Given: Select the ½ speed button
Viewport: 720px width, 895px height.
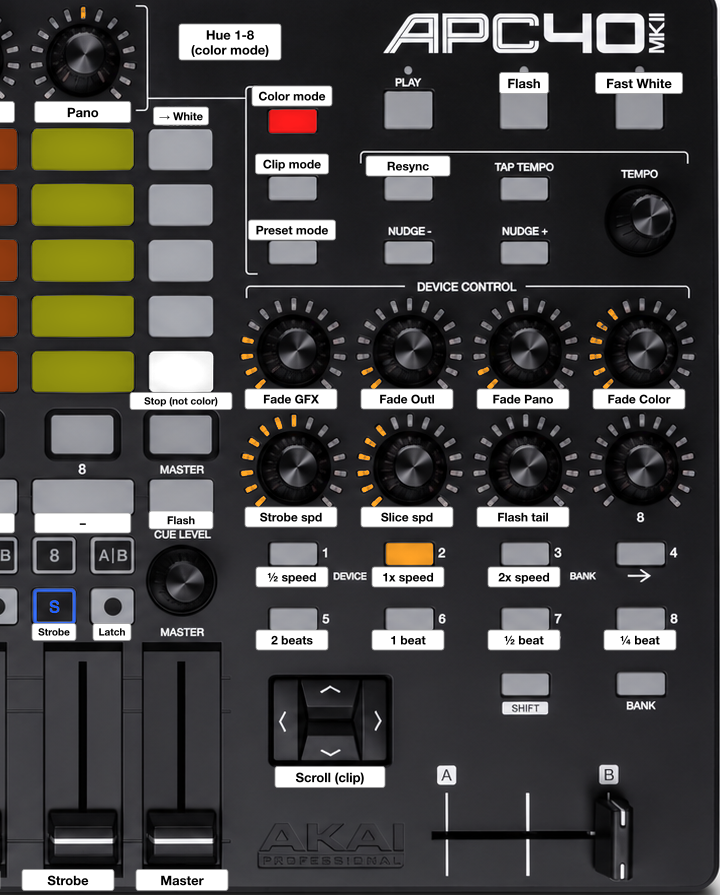Looking at the screenshot, I should 293,554.
